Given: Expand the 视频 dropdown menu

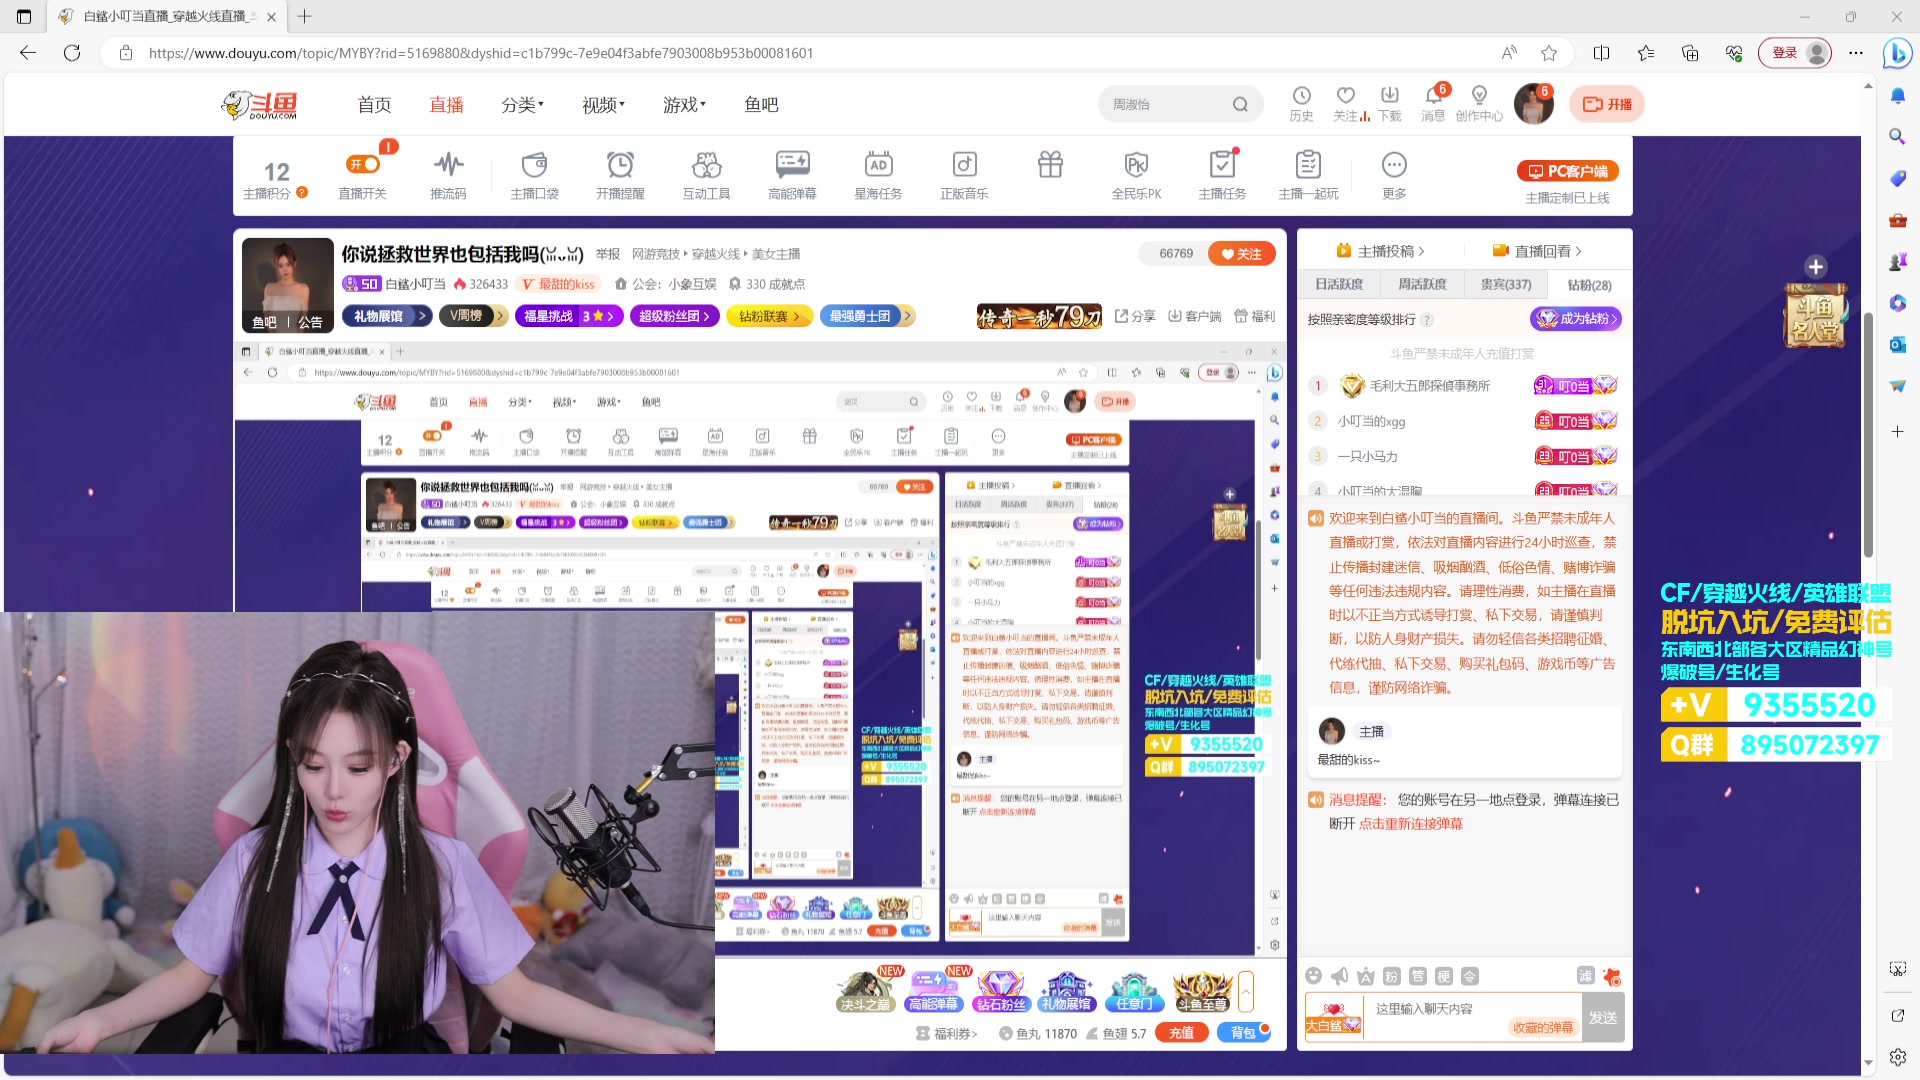Looking at the screenshot, I should (603, 105).
